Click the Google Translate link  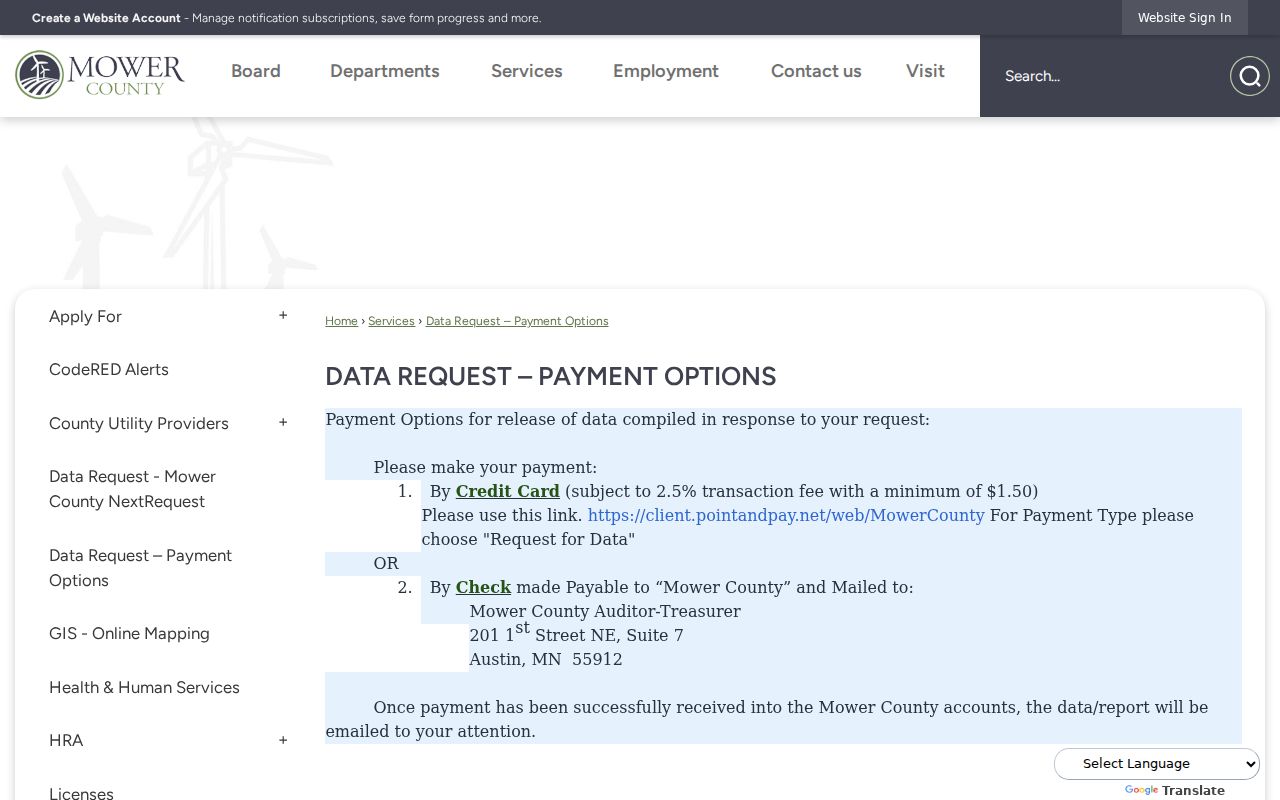(x=1175, y=790)
